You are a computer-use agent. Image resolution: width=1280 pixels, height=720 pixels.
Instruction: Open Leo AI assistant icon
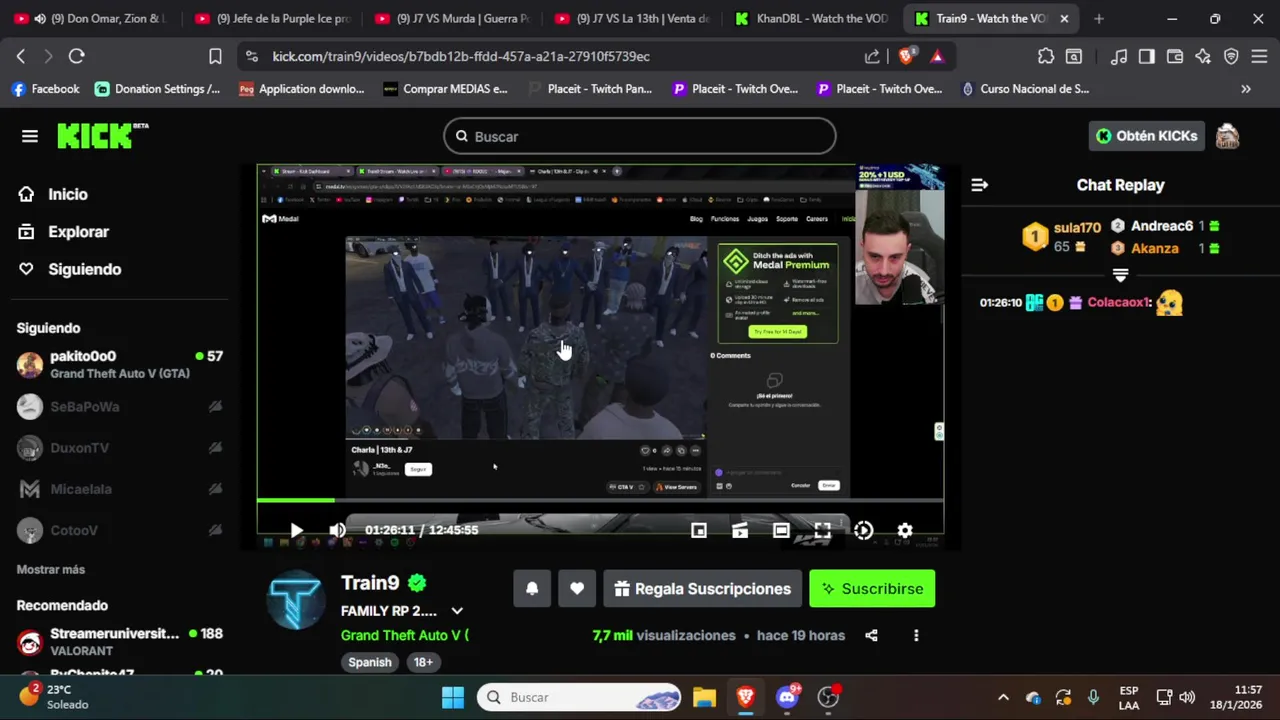coord(1203,56)
